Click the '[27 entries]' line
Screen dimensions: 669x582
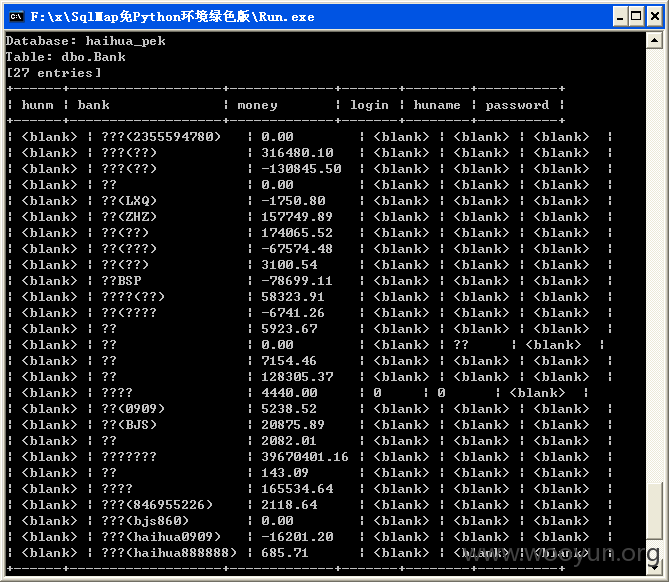(53, 73)
